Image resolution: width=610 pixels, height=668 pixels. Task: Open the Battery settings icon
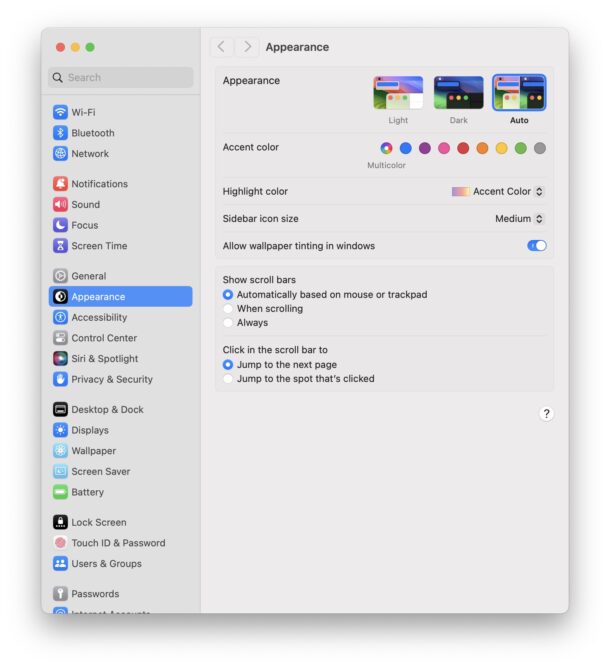pyautogui.click(x=60, y=492)
